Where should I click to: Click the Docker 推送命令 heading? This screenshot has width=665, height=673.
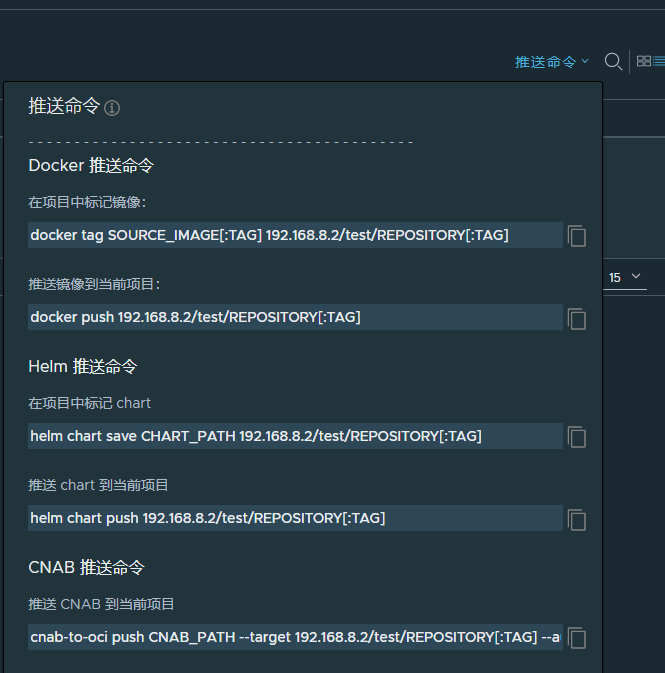coord(91,166)
